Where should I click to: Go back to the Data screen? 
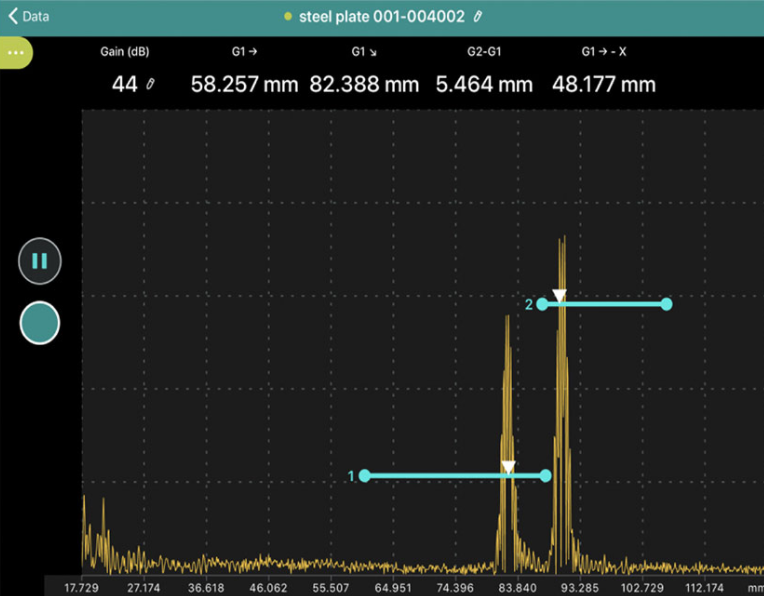pos(29,16)
